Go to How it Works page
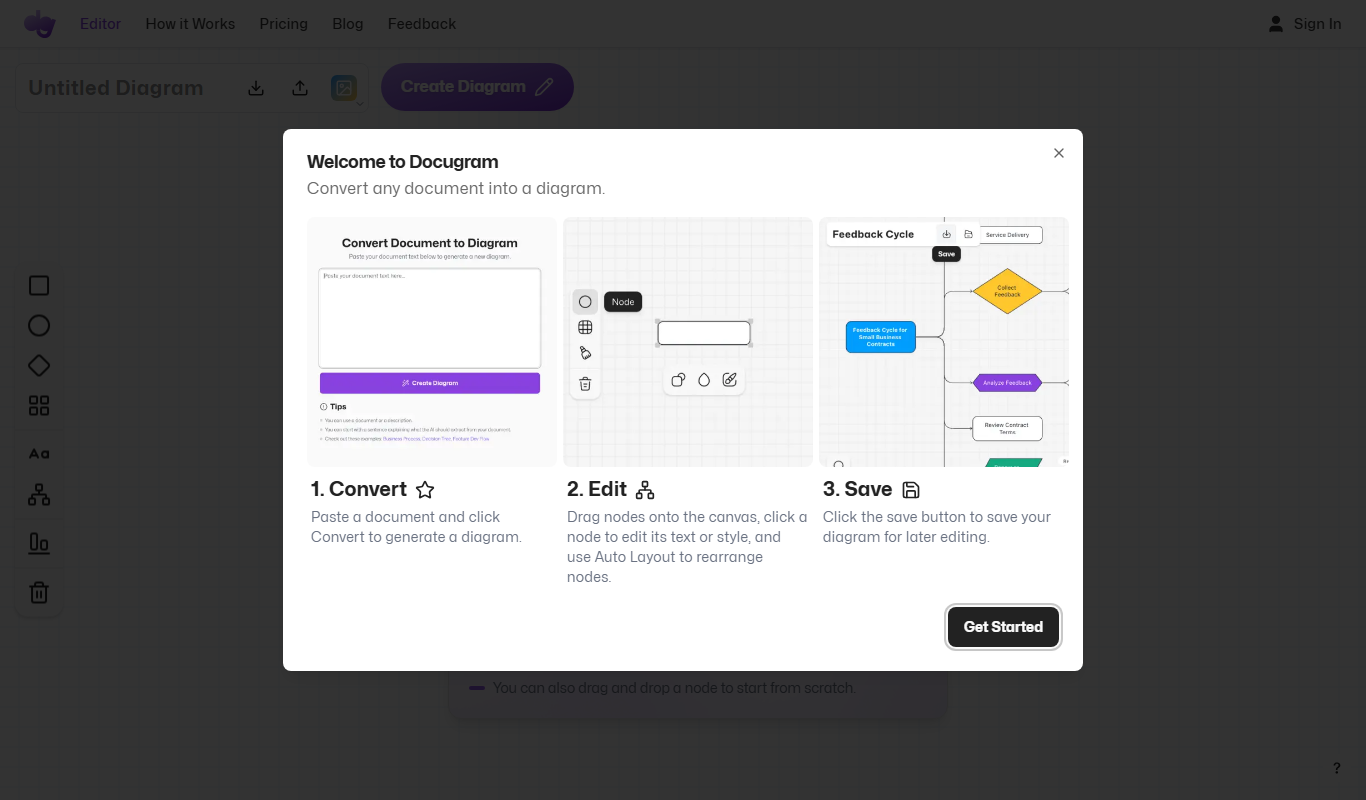Image resolution: width=1366 pixels, height=800 pixels. (x=190, y=24)
